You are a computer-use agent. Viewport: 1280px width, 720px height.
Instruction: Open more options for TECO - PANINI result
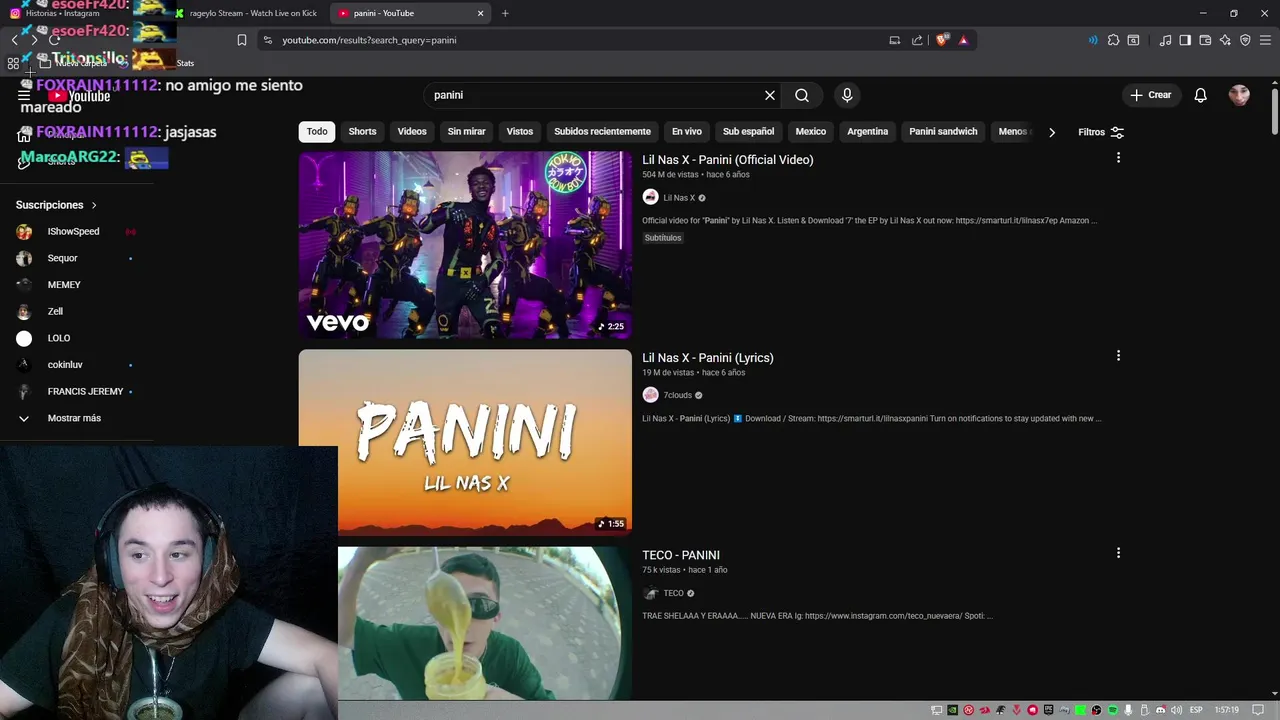tap(1118, 553)
